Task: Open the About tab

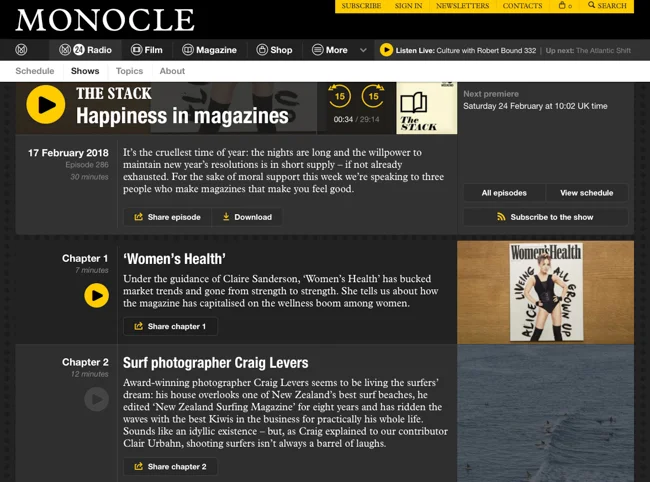Action: [x=172, y=71]
